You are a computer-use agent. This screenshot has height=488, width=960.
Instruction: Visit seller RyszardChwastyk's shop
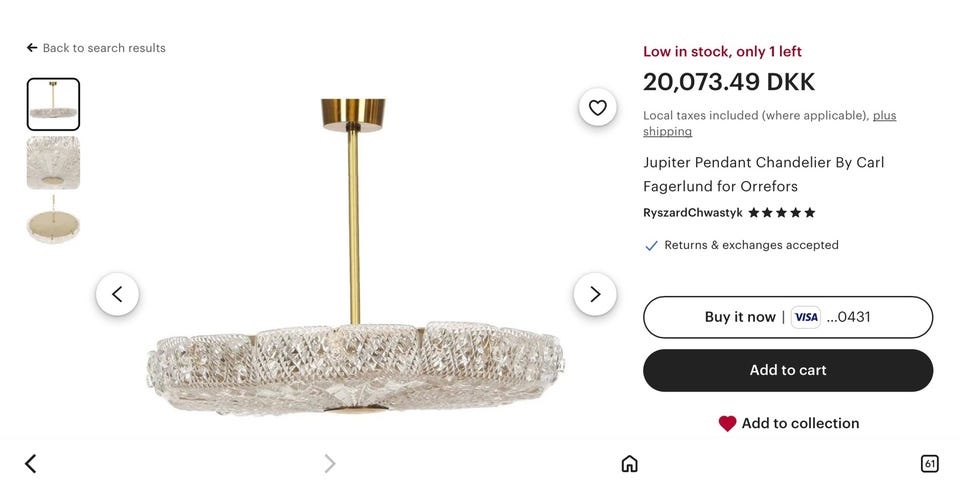pyautogui.click(x=692, y=213)
